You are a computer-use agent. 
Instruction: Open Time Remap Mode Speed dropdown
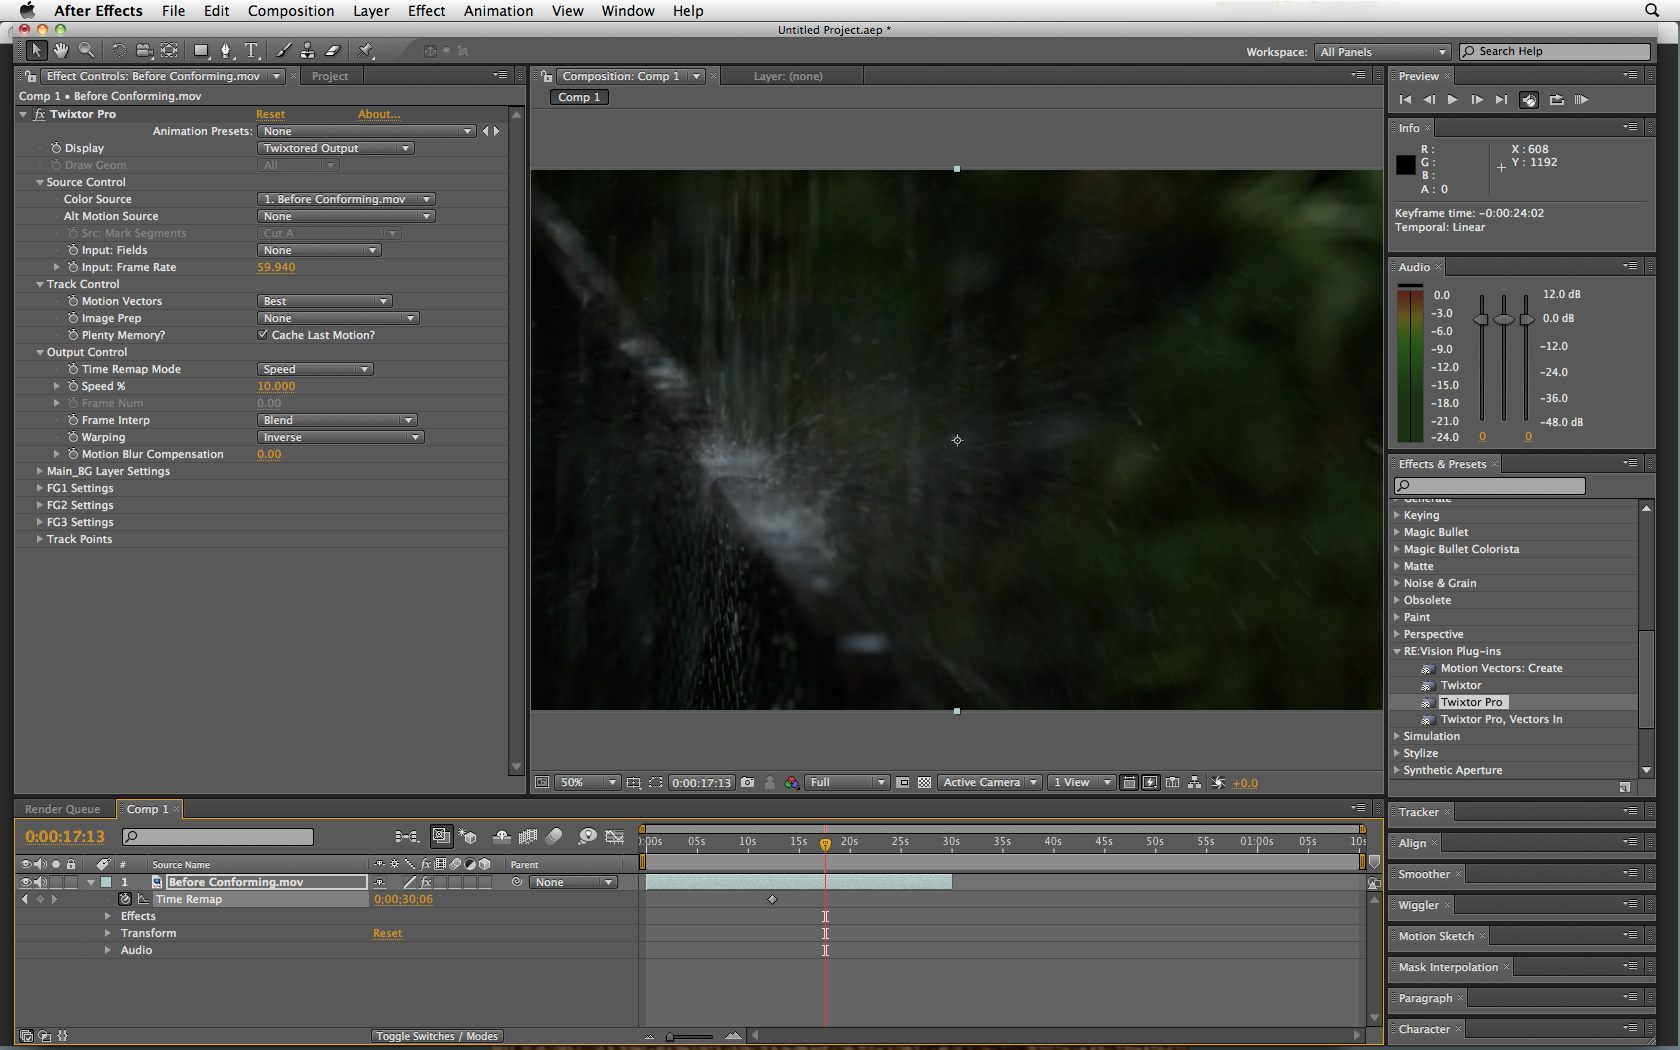click(315, 369)
